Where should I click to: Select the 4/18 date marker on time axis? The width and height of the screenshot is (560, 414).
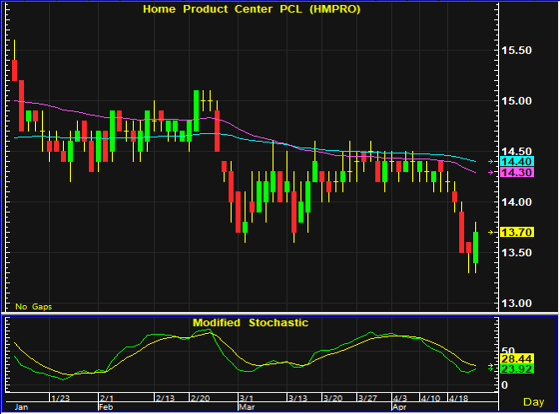click(458, 398)
